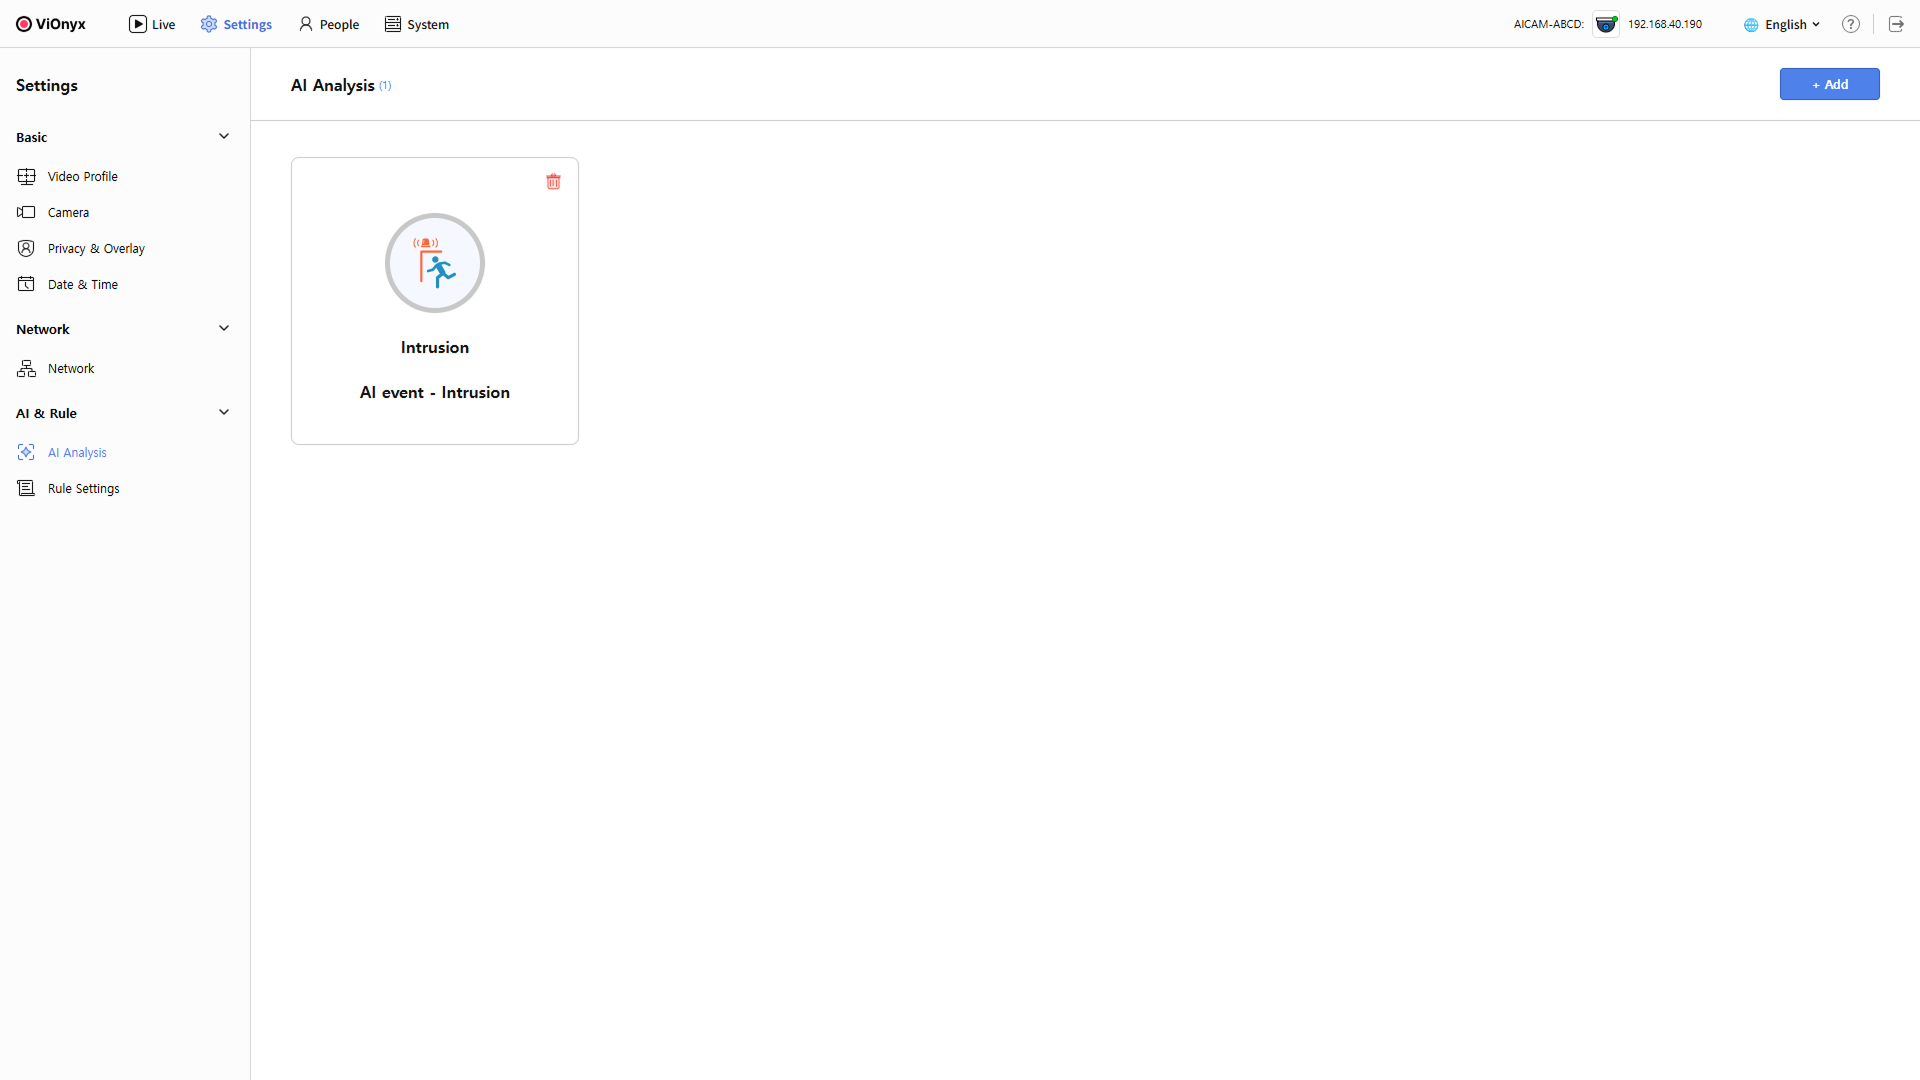Screen dimensions: 1920x1080
Task: Go to the System tab
Action: click(417, 24)
